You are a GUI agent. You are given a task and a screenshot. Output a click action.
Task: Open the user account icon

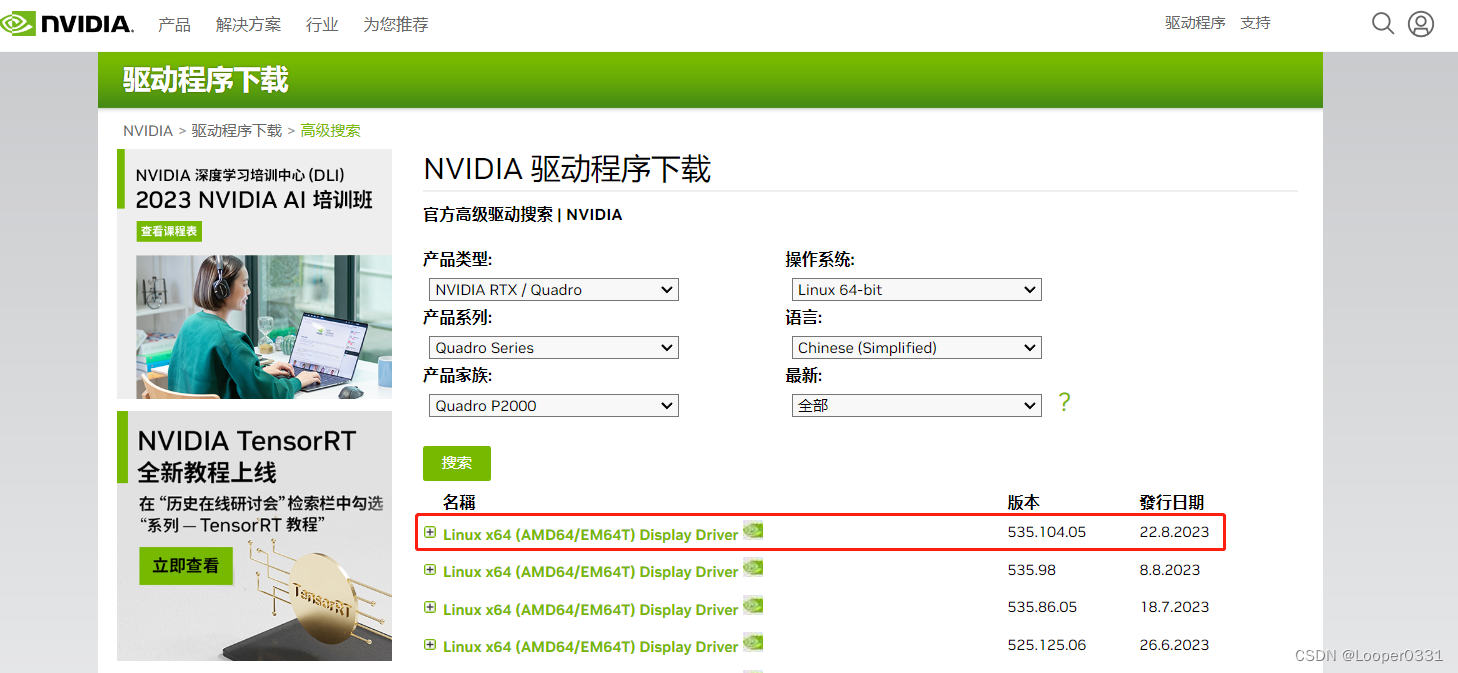click(x=1421, y=23)
